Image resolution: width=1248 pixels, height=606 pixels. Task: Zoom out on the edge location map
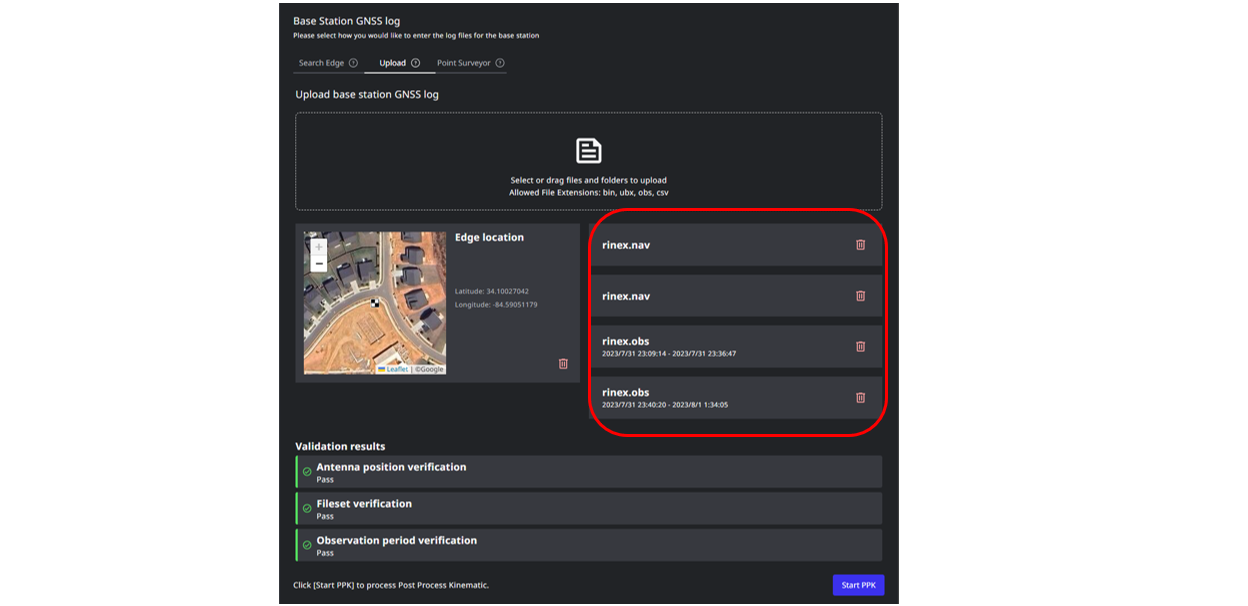click(x=319, y=263)
